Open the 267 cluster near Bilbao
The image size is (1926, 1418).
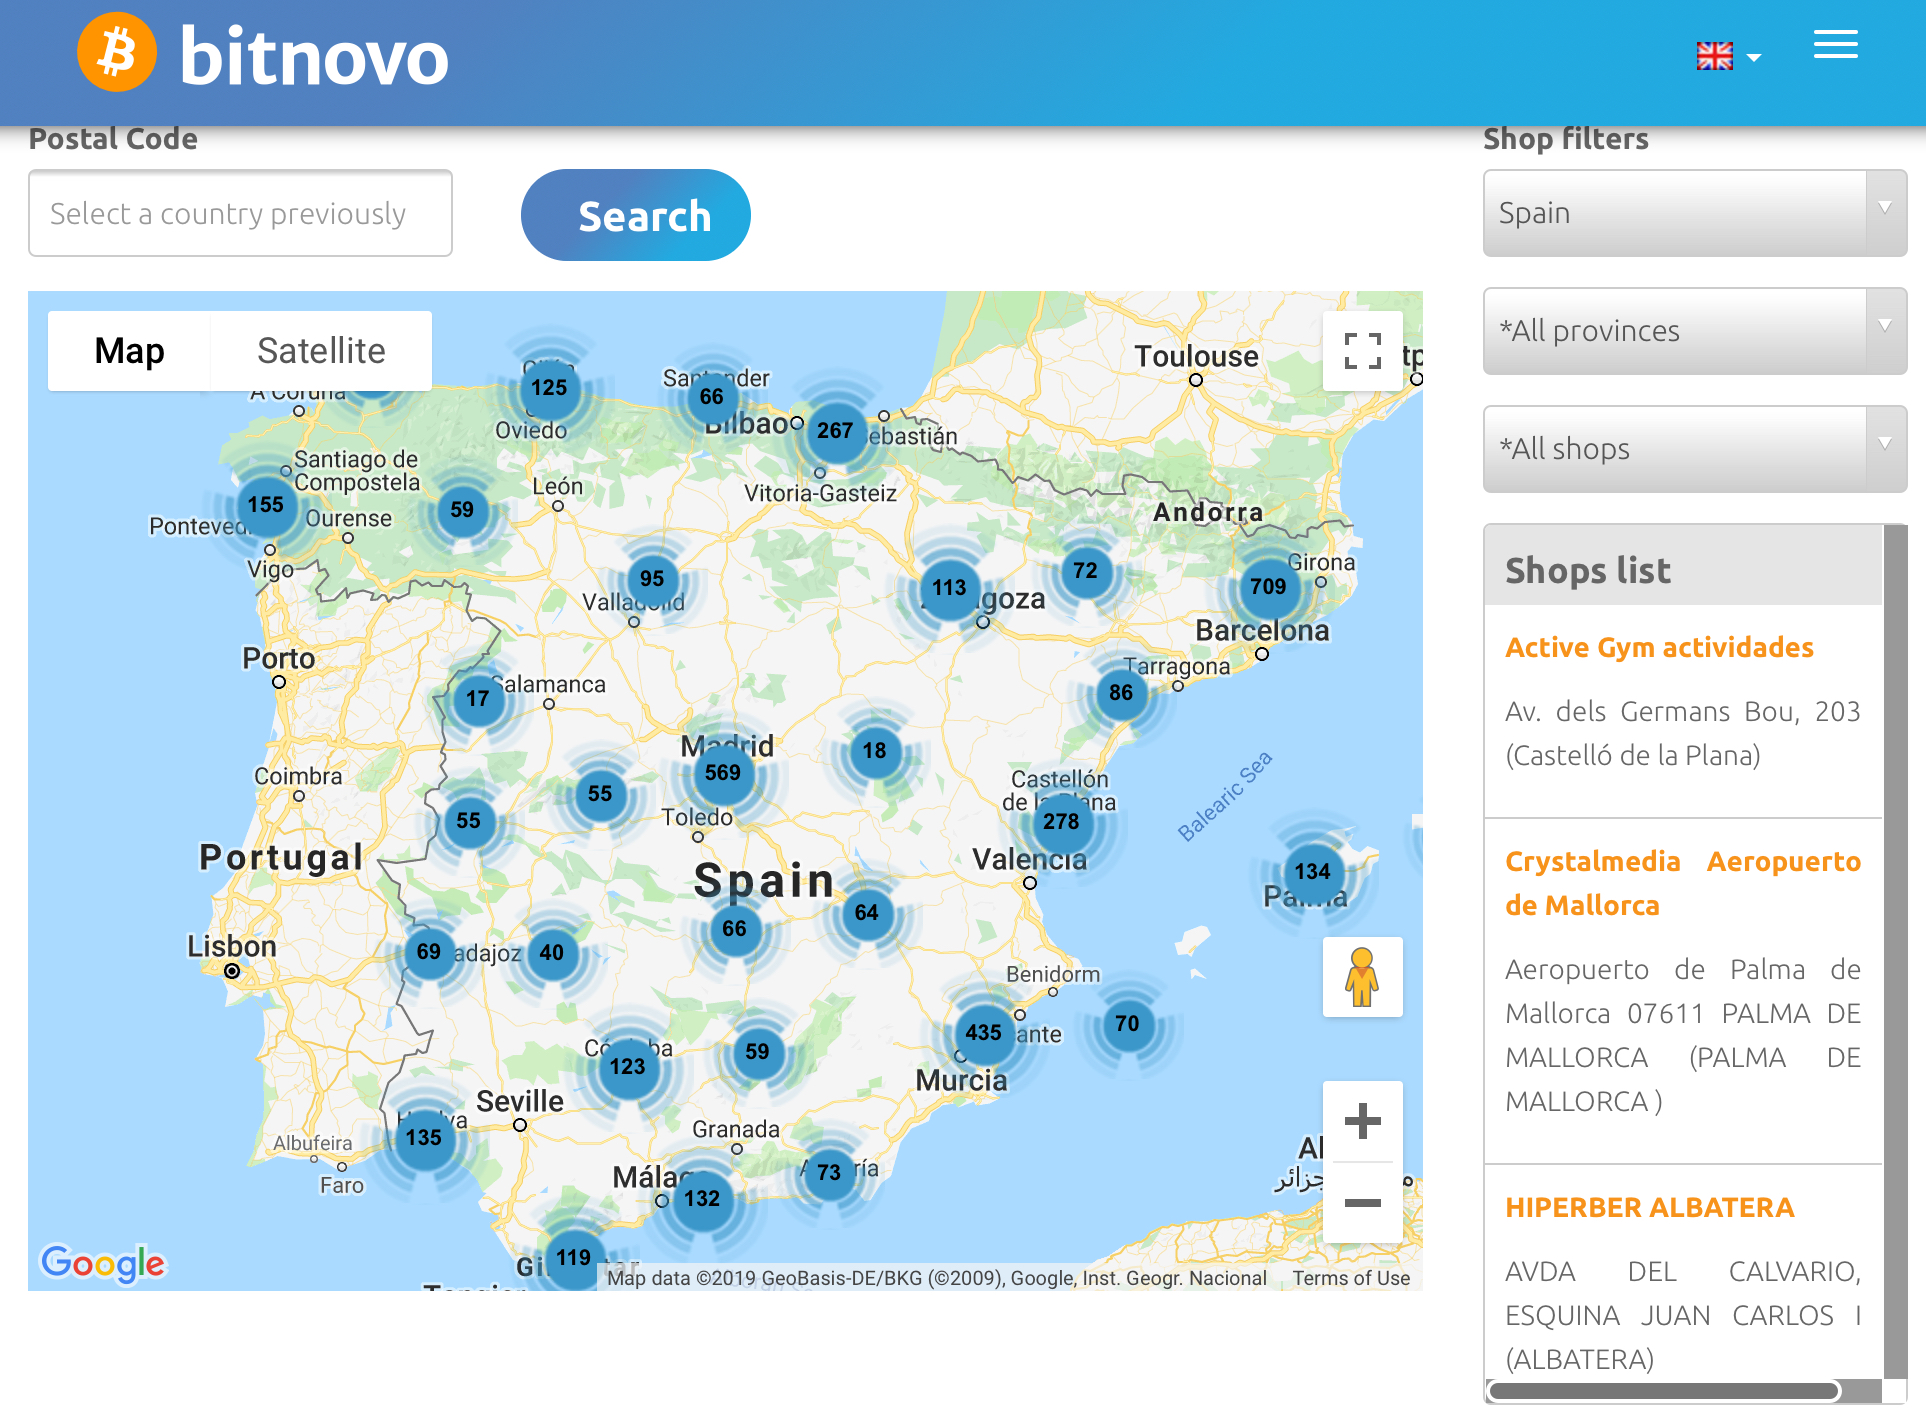click(x=835, y=431)
